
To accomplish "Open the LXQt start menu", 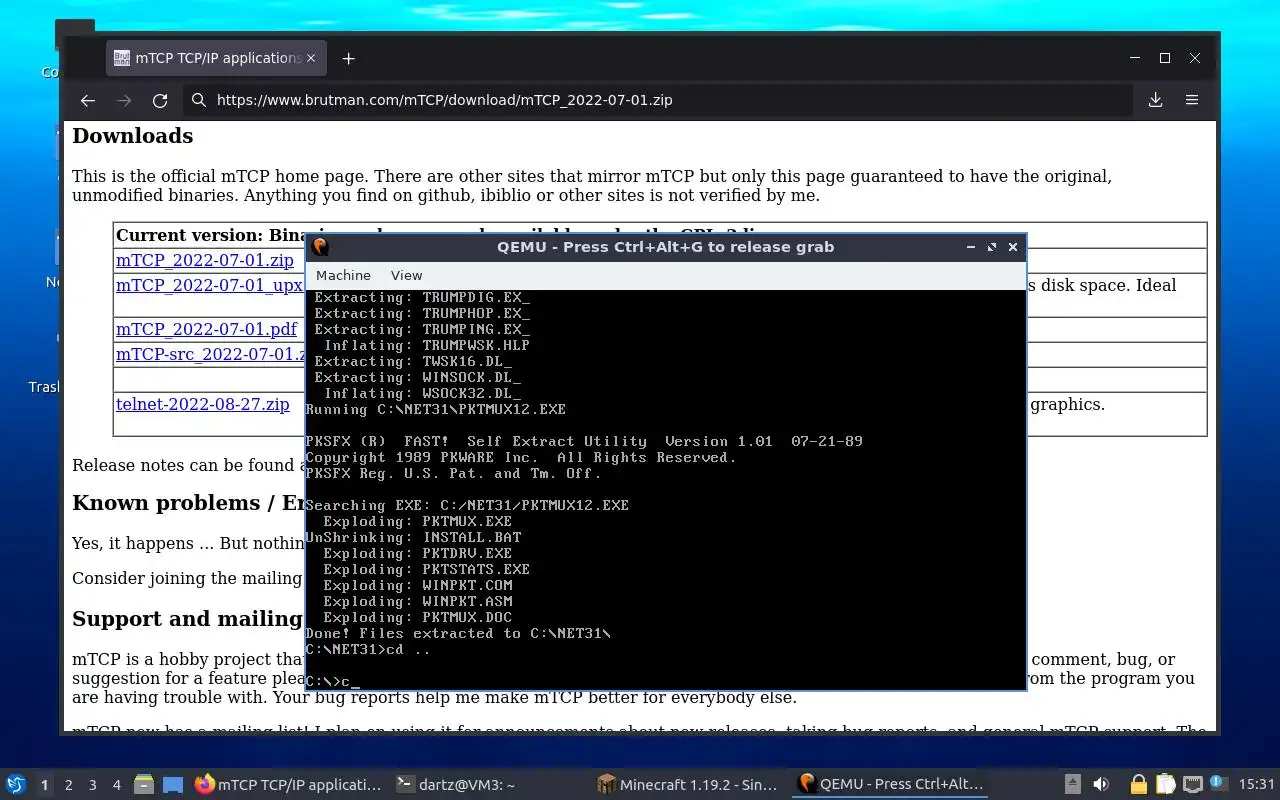I will [15, 785].
